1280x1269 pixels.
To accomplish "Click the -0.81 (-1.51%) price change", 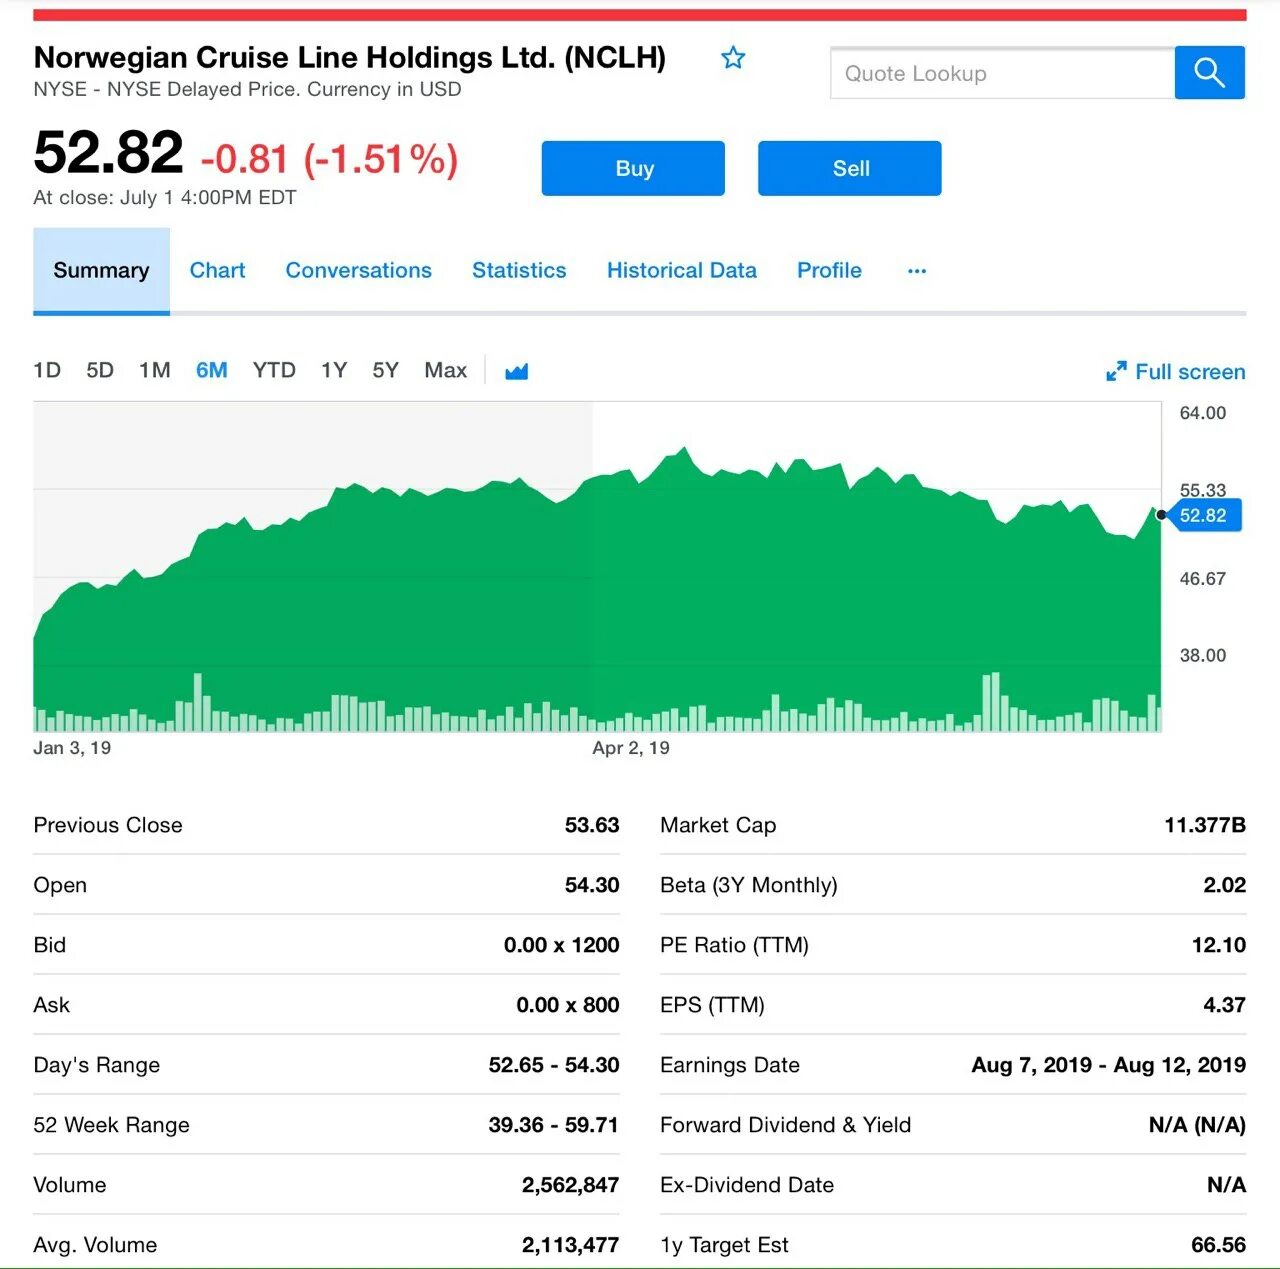I will 330,159.
